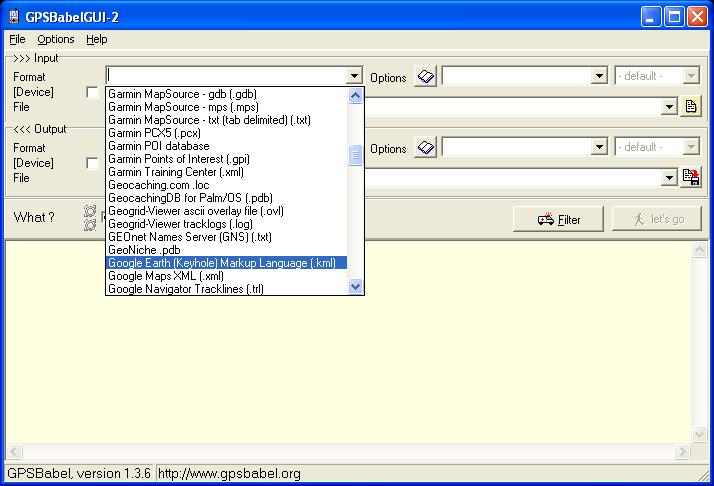Click log area horizontal scroll-right arrow
This screenshot has width=714, height=486.
point(682,452)
